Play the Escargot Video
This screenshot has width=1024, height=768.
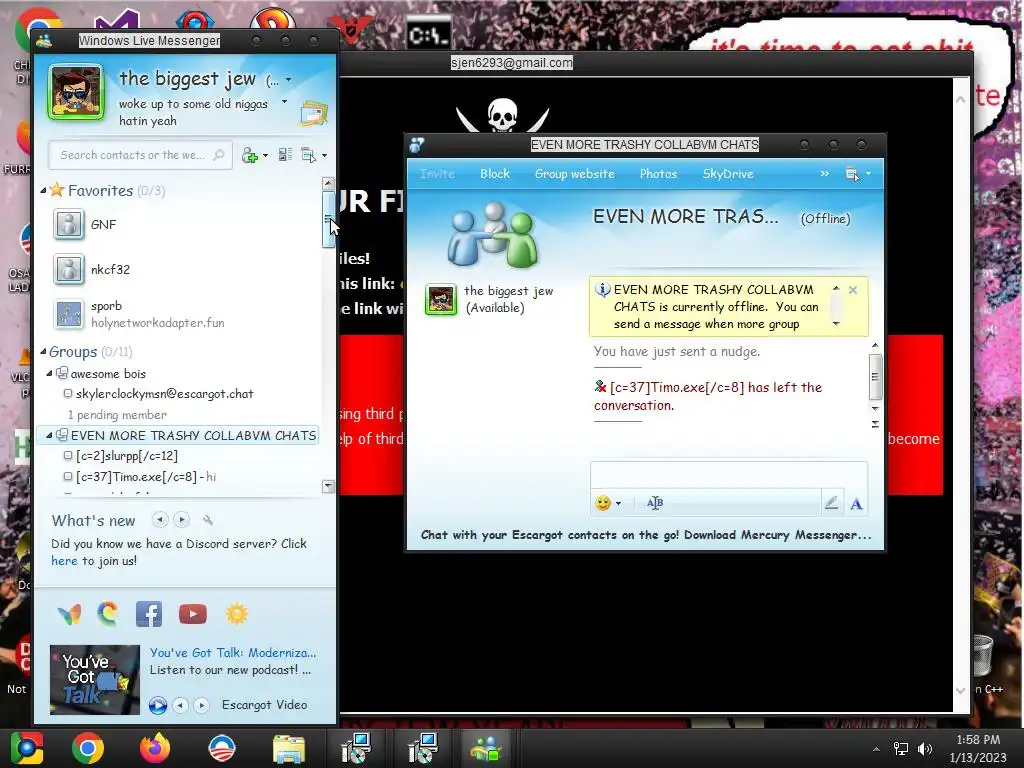[158, 705]
